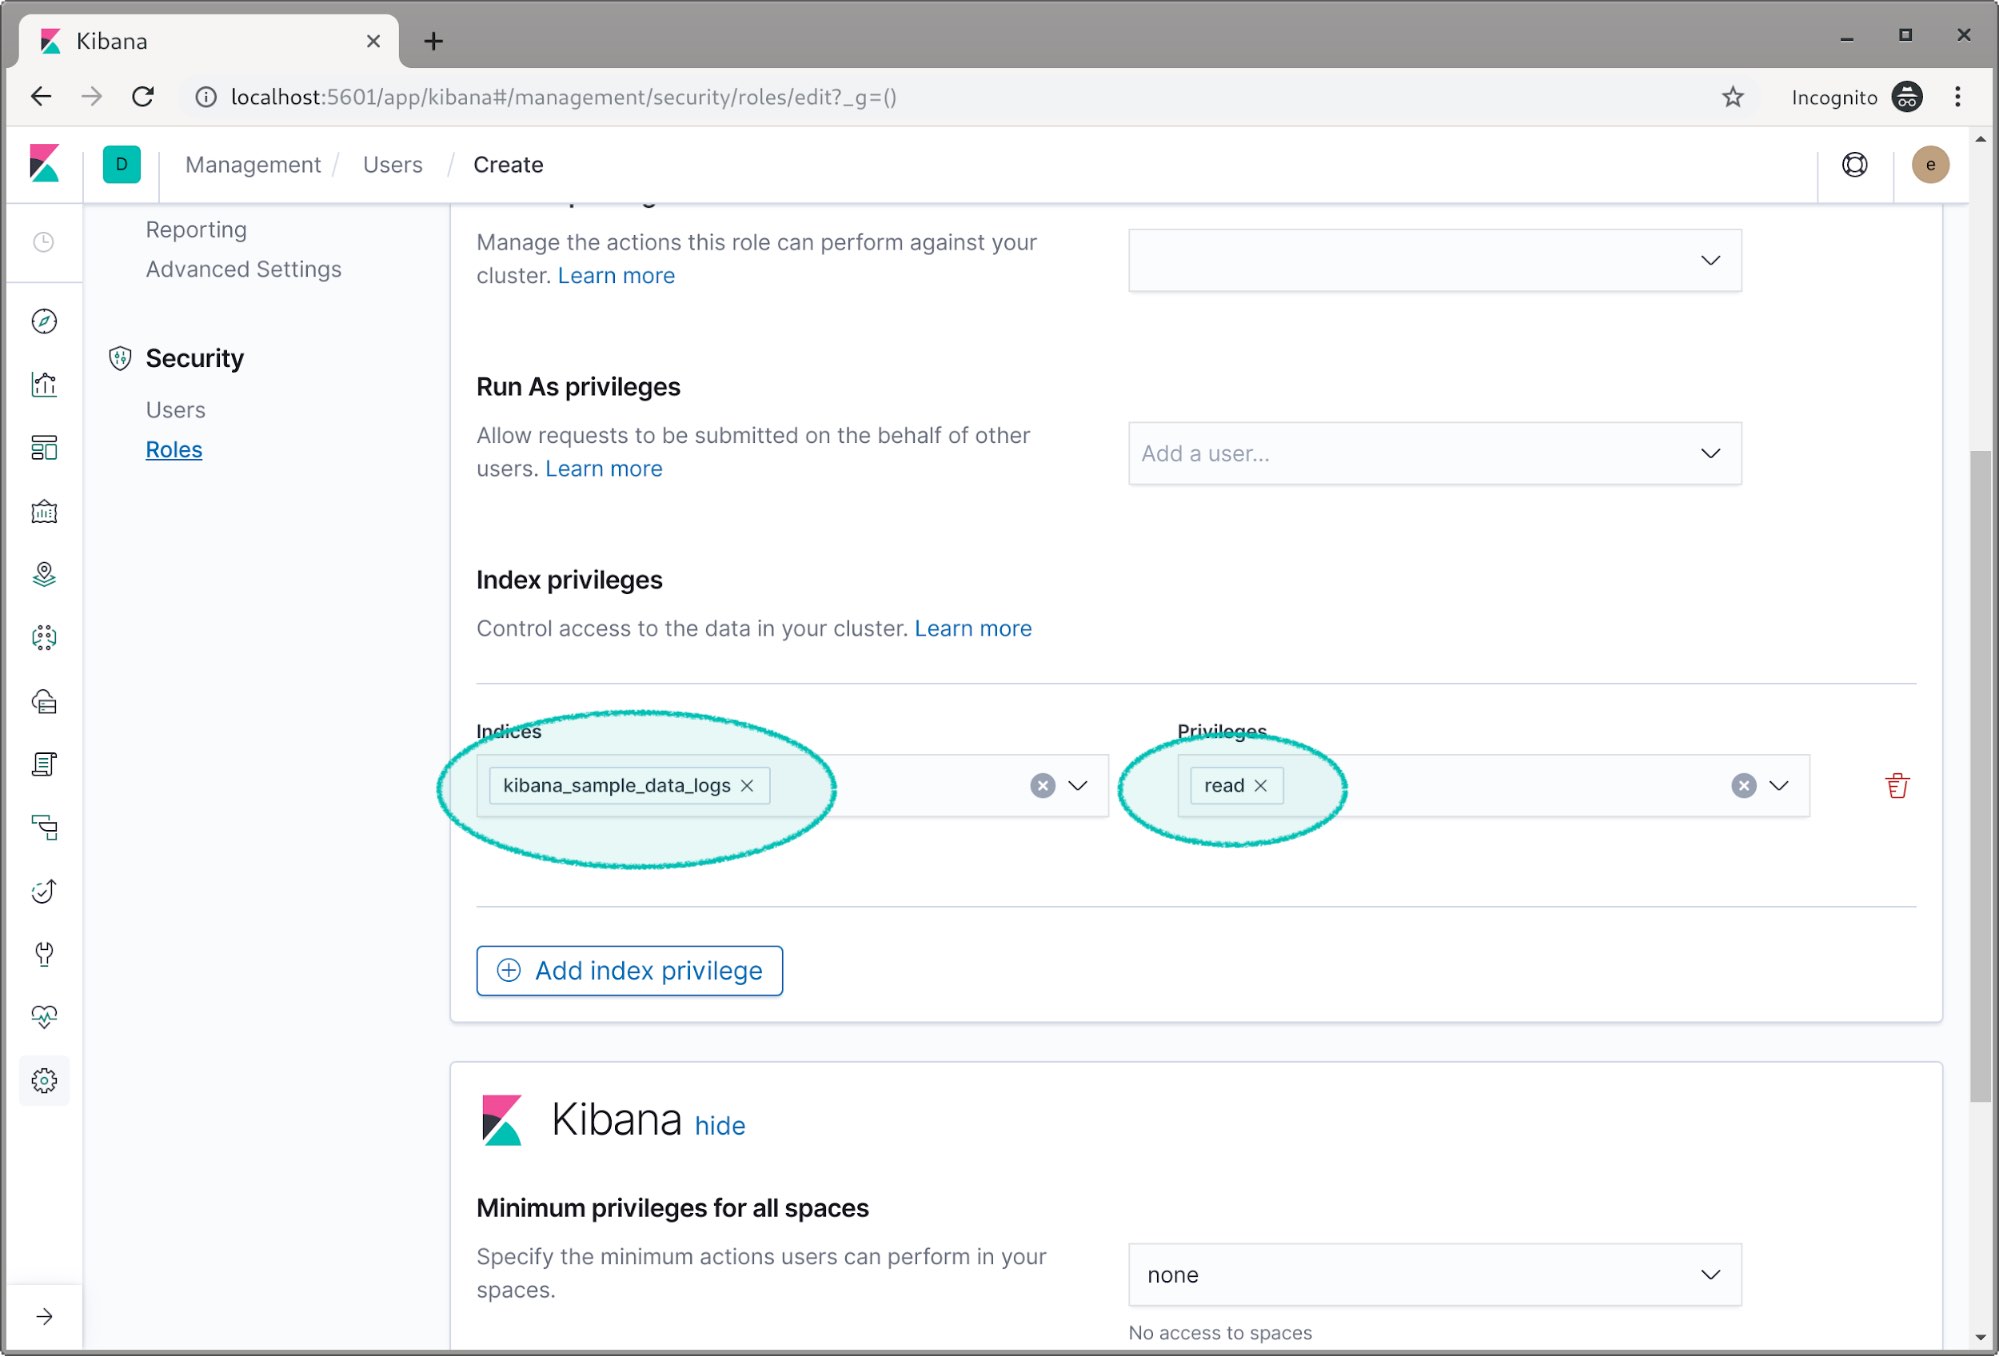
Task: Remove the kibana_sample_data_logs index tag
Action: 747,786
